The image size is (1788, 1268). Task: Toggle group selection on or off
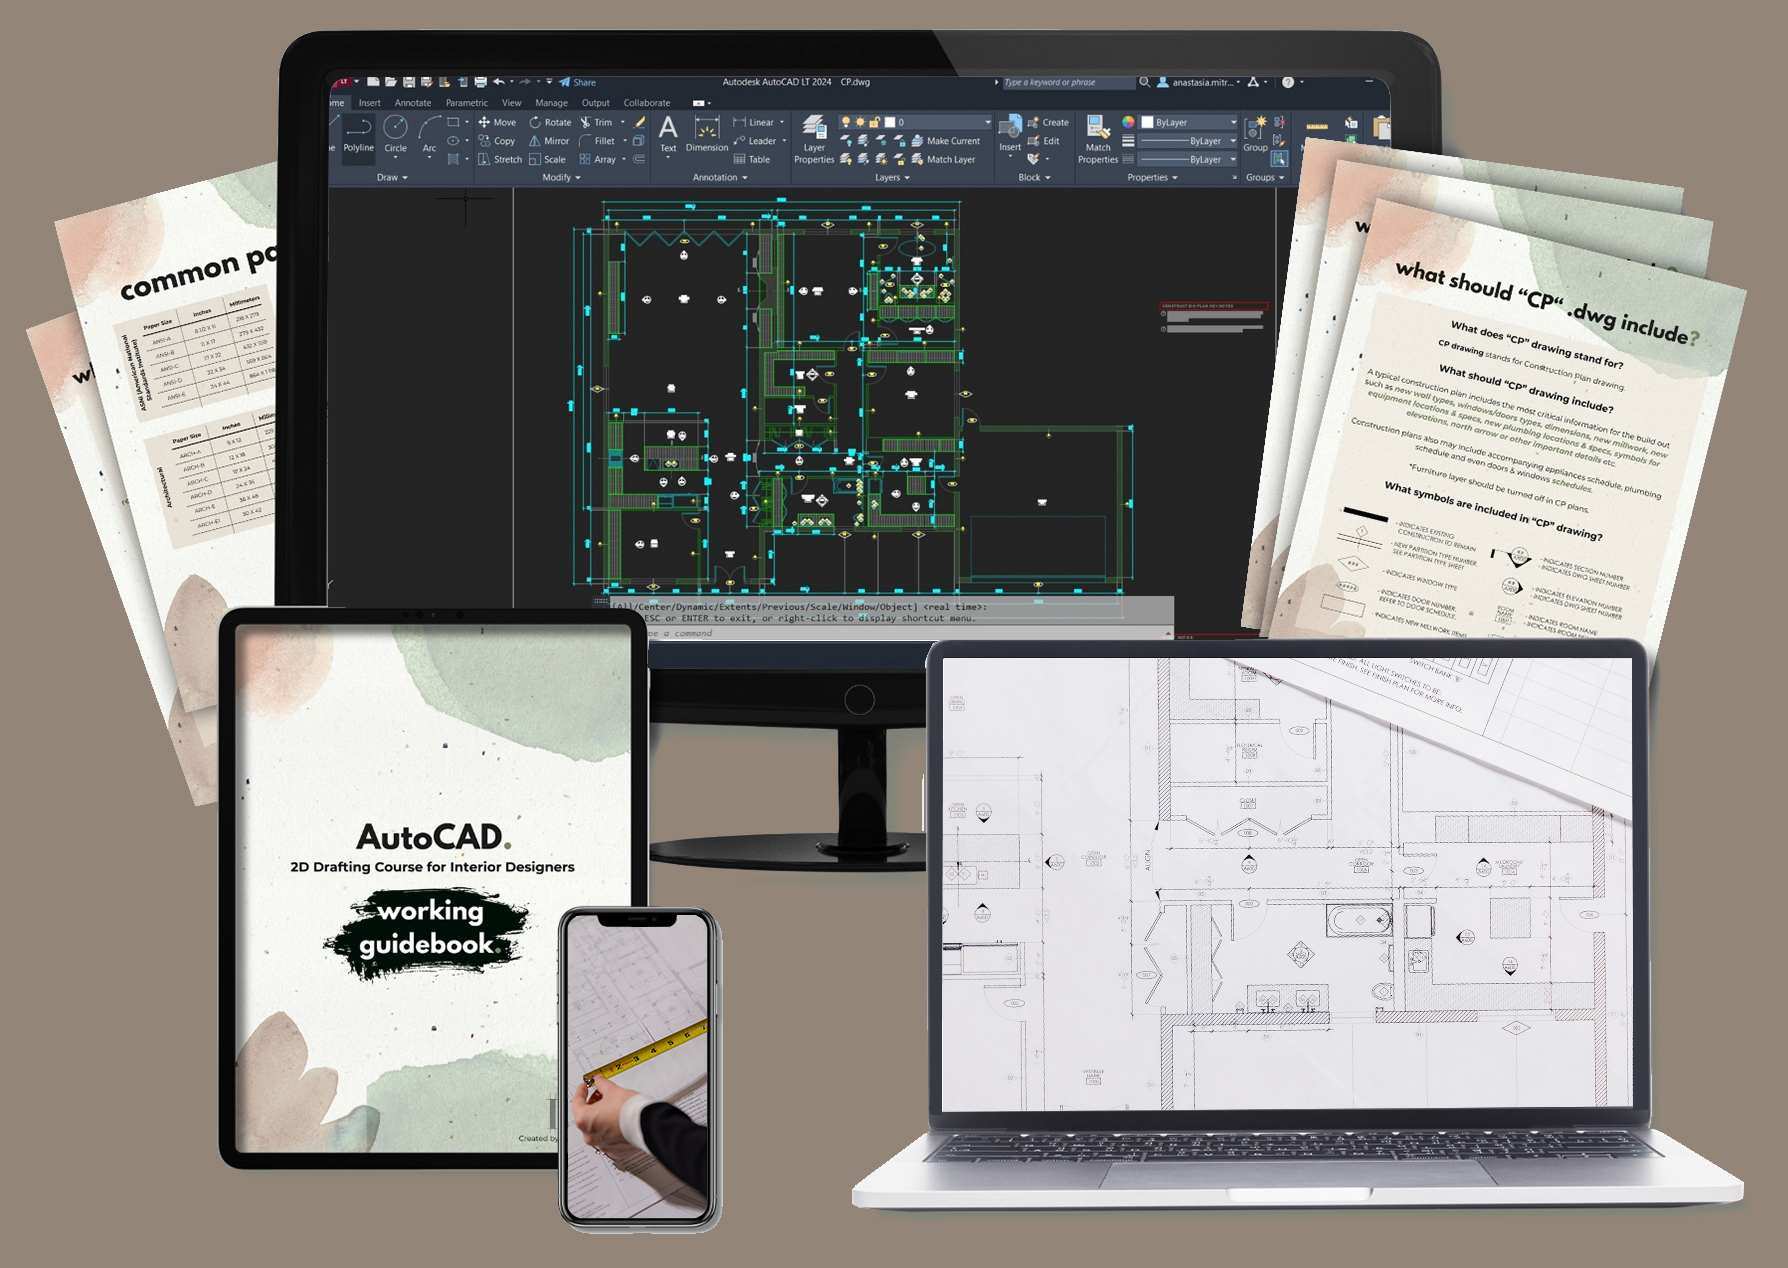1279,159
